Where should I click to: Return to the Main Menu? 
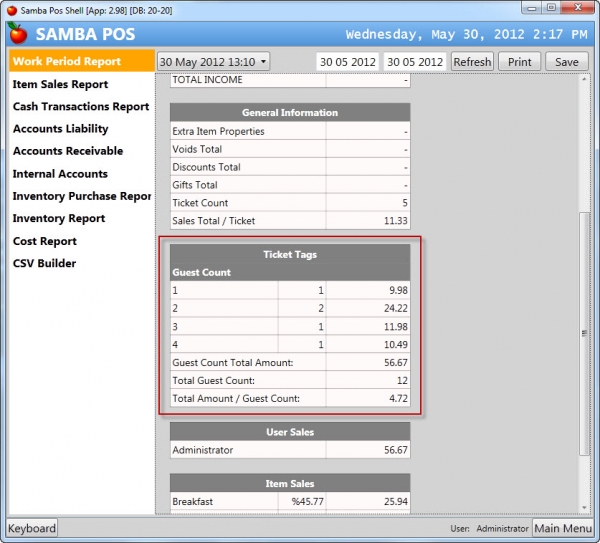click(x=563, y=528)
